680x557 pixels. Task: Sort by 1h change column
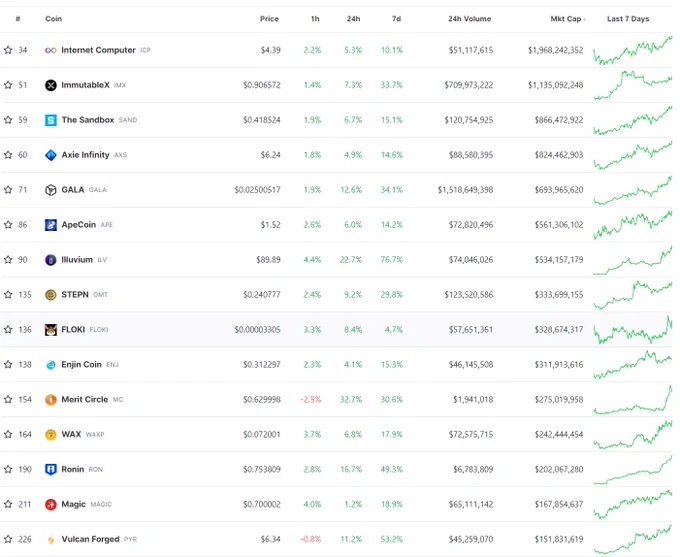[315, 19]
